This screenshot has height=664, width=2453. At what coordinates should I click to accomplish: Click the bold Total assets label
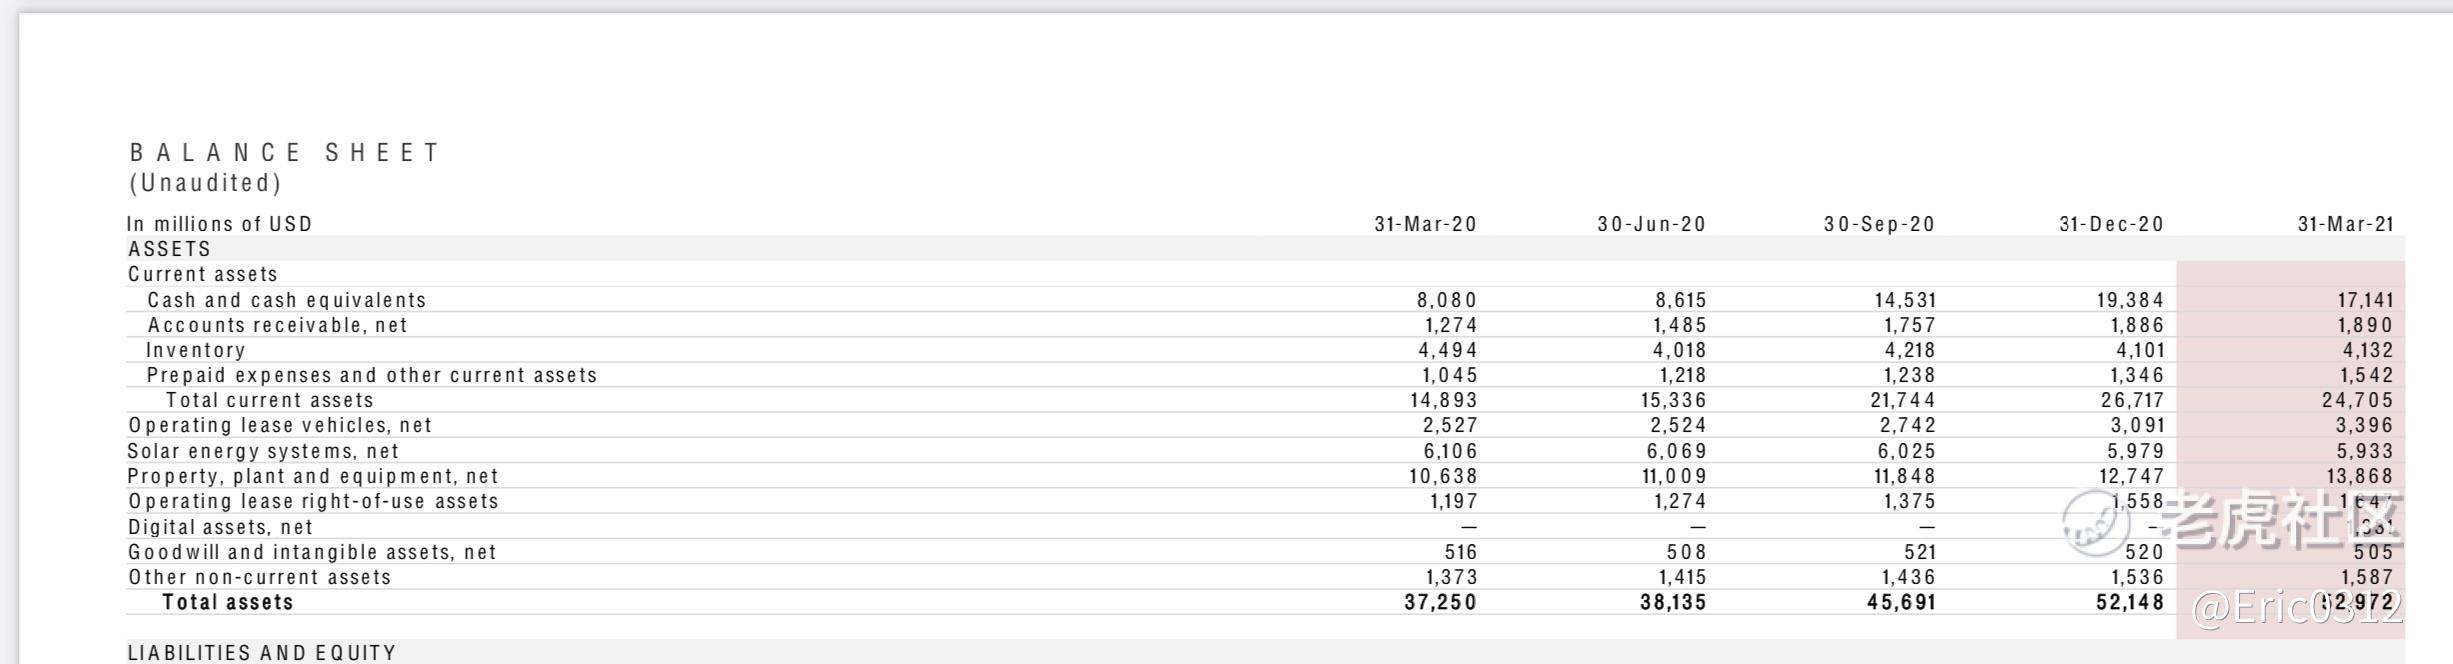(228, 602)
